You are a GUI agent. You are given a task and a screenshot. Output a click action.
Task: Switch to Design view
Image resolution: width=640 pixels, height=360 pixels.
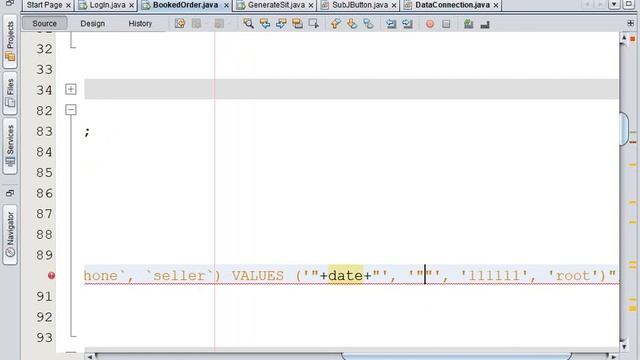(x=93, y=23)
